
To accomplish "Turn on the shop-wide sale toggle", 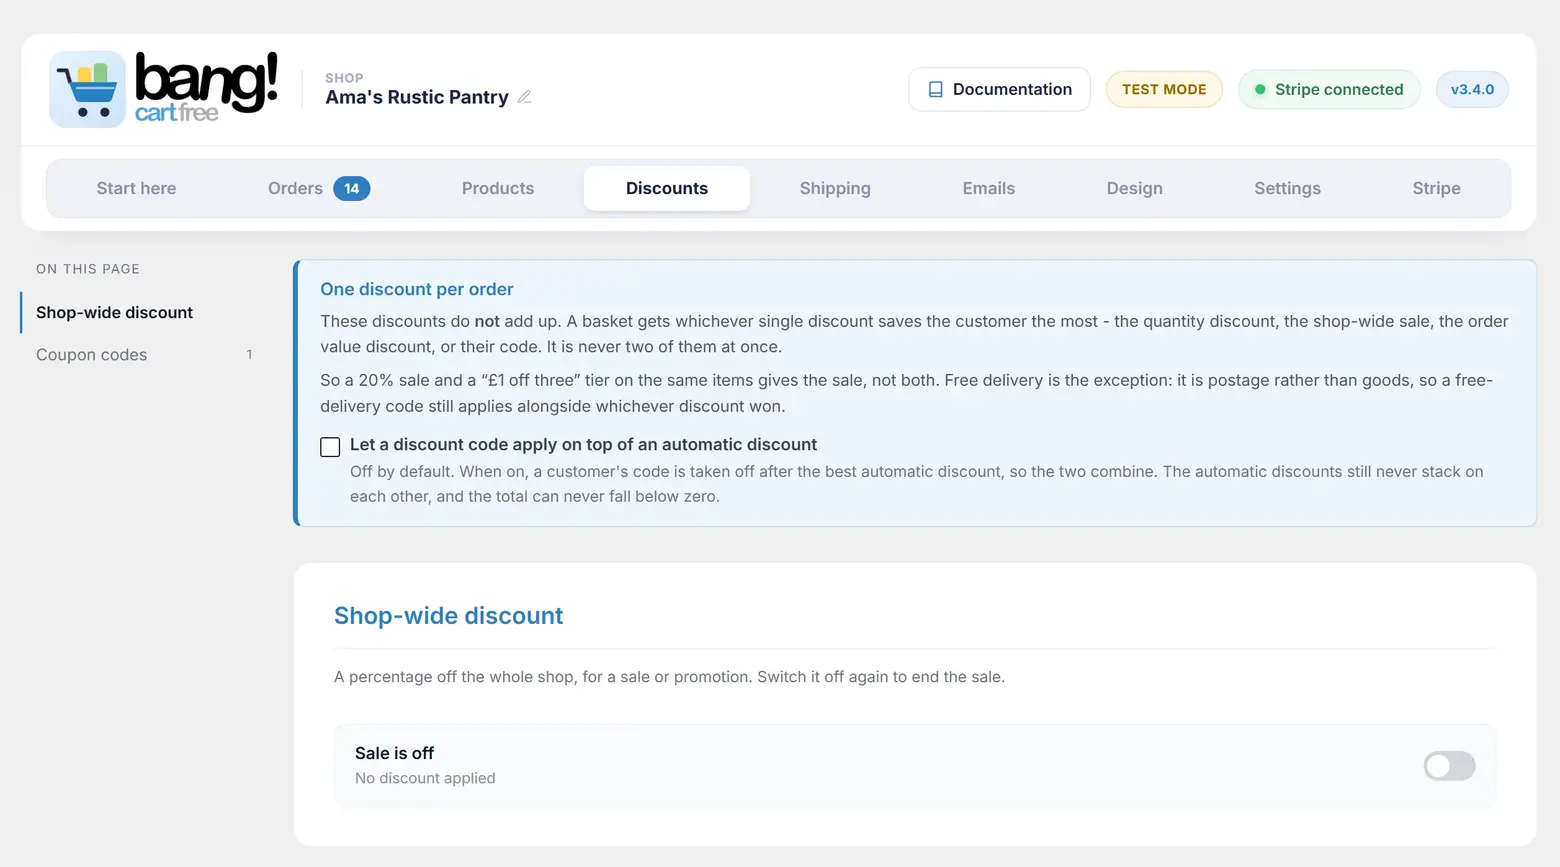I will (1449, 766).
